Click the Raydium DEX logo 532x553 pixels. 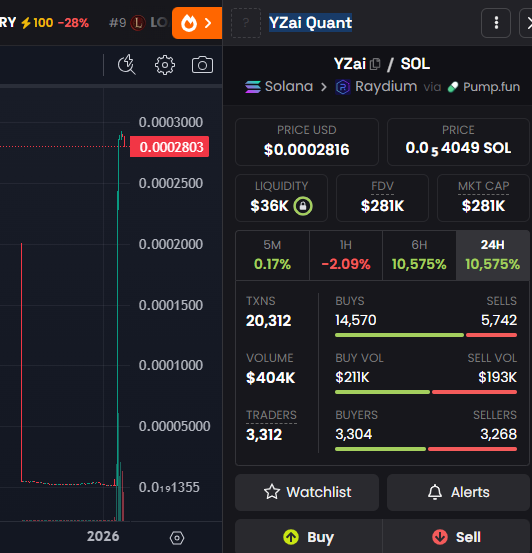(343, 87)
